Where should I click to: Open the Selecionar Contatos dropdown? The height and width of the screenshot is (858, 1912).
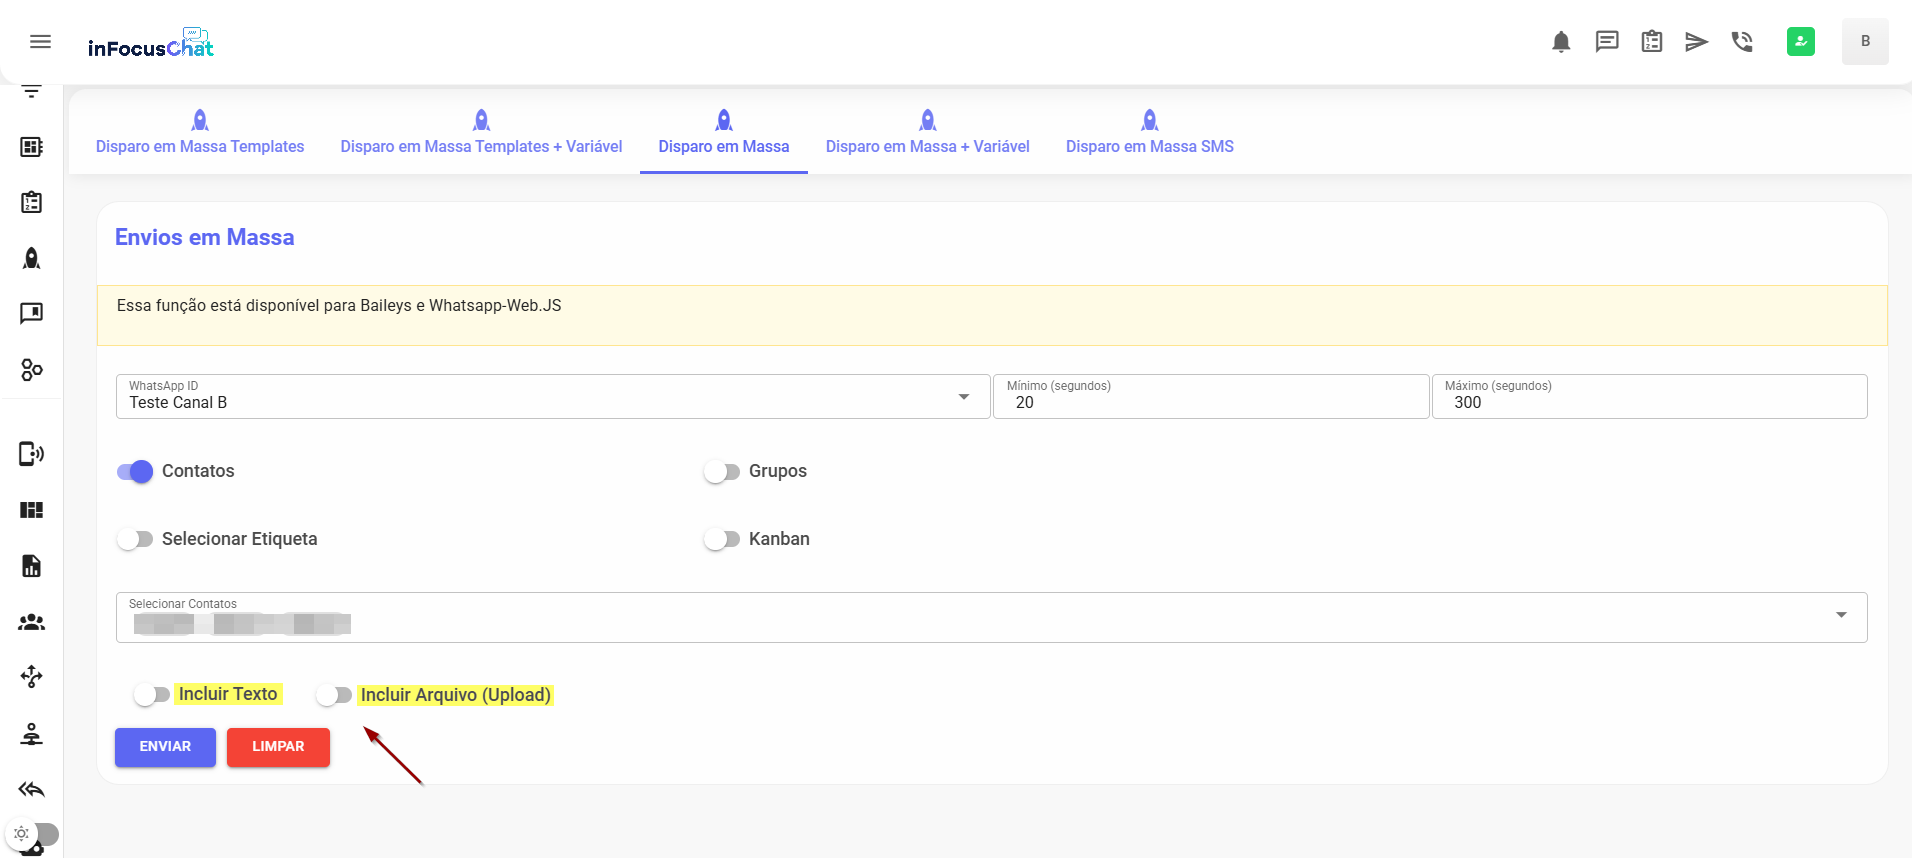pos(1840,616)
